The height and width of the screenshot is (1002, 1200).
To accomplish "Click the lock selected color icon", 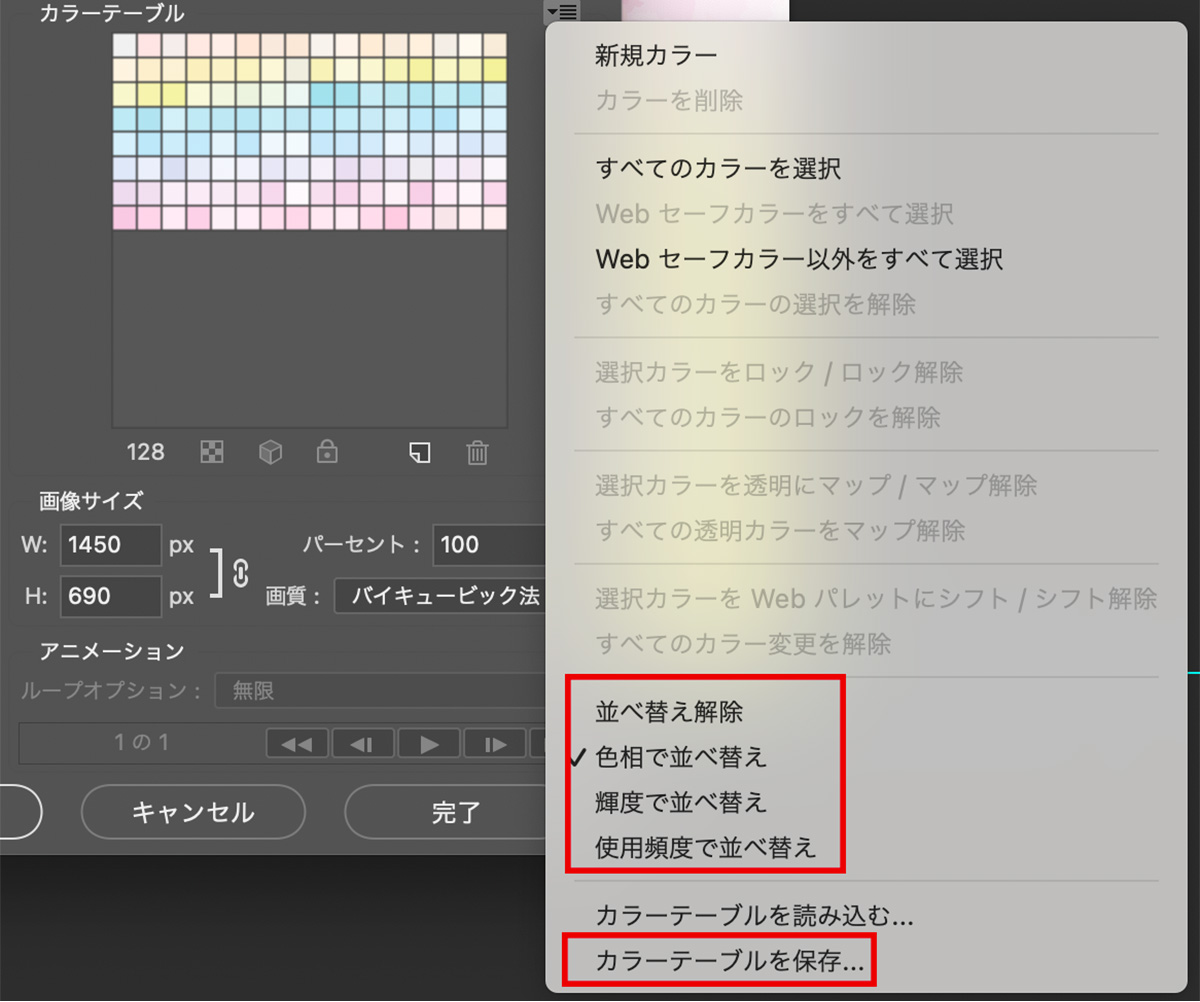I will (x=326, y=453).
